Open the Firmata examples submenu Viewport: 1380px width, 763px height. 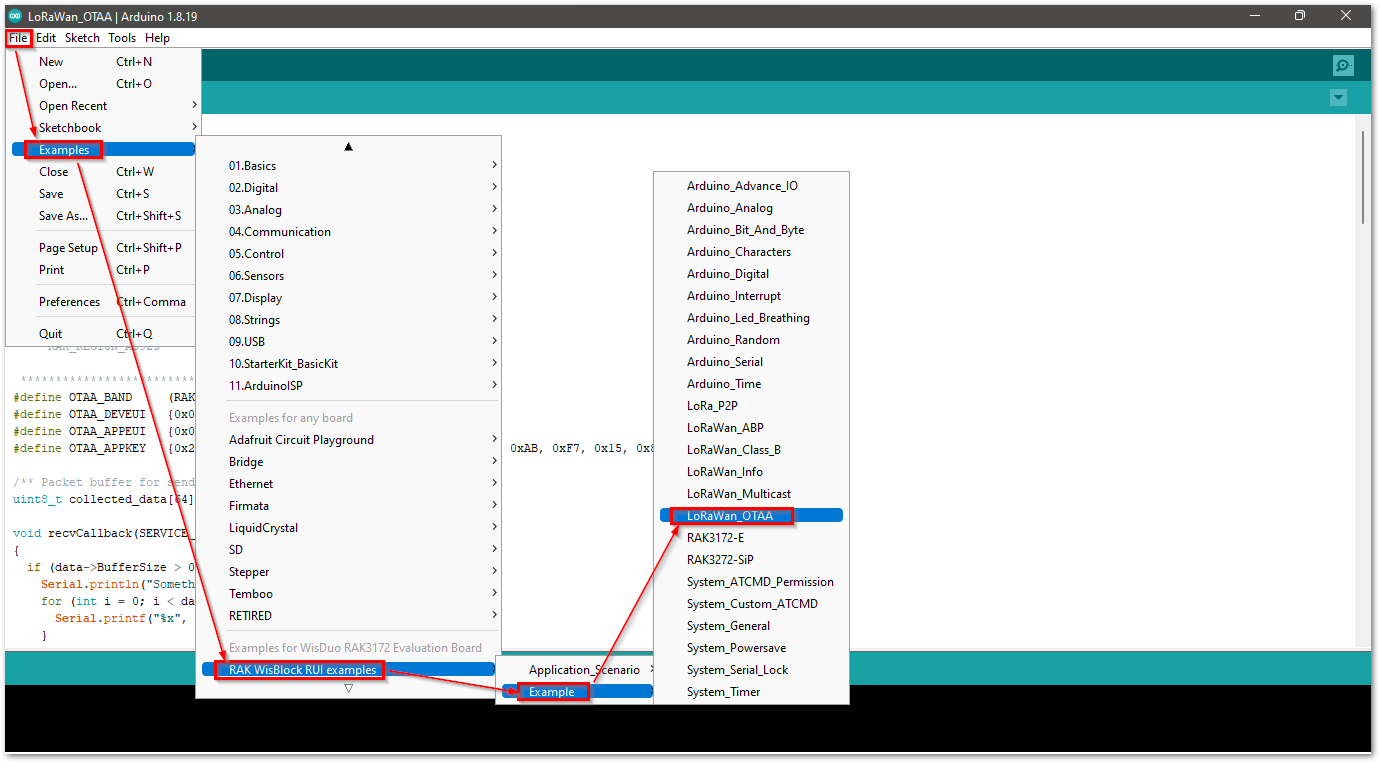click(x=348, y=506)
